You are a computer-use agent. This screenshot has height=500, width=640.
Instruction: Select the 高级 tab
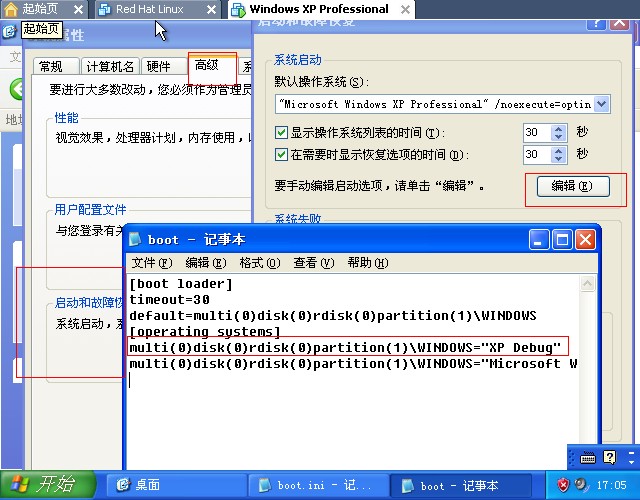pos(212,65)
